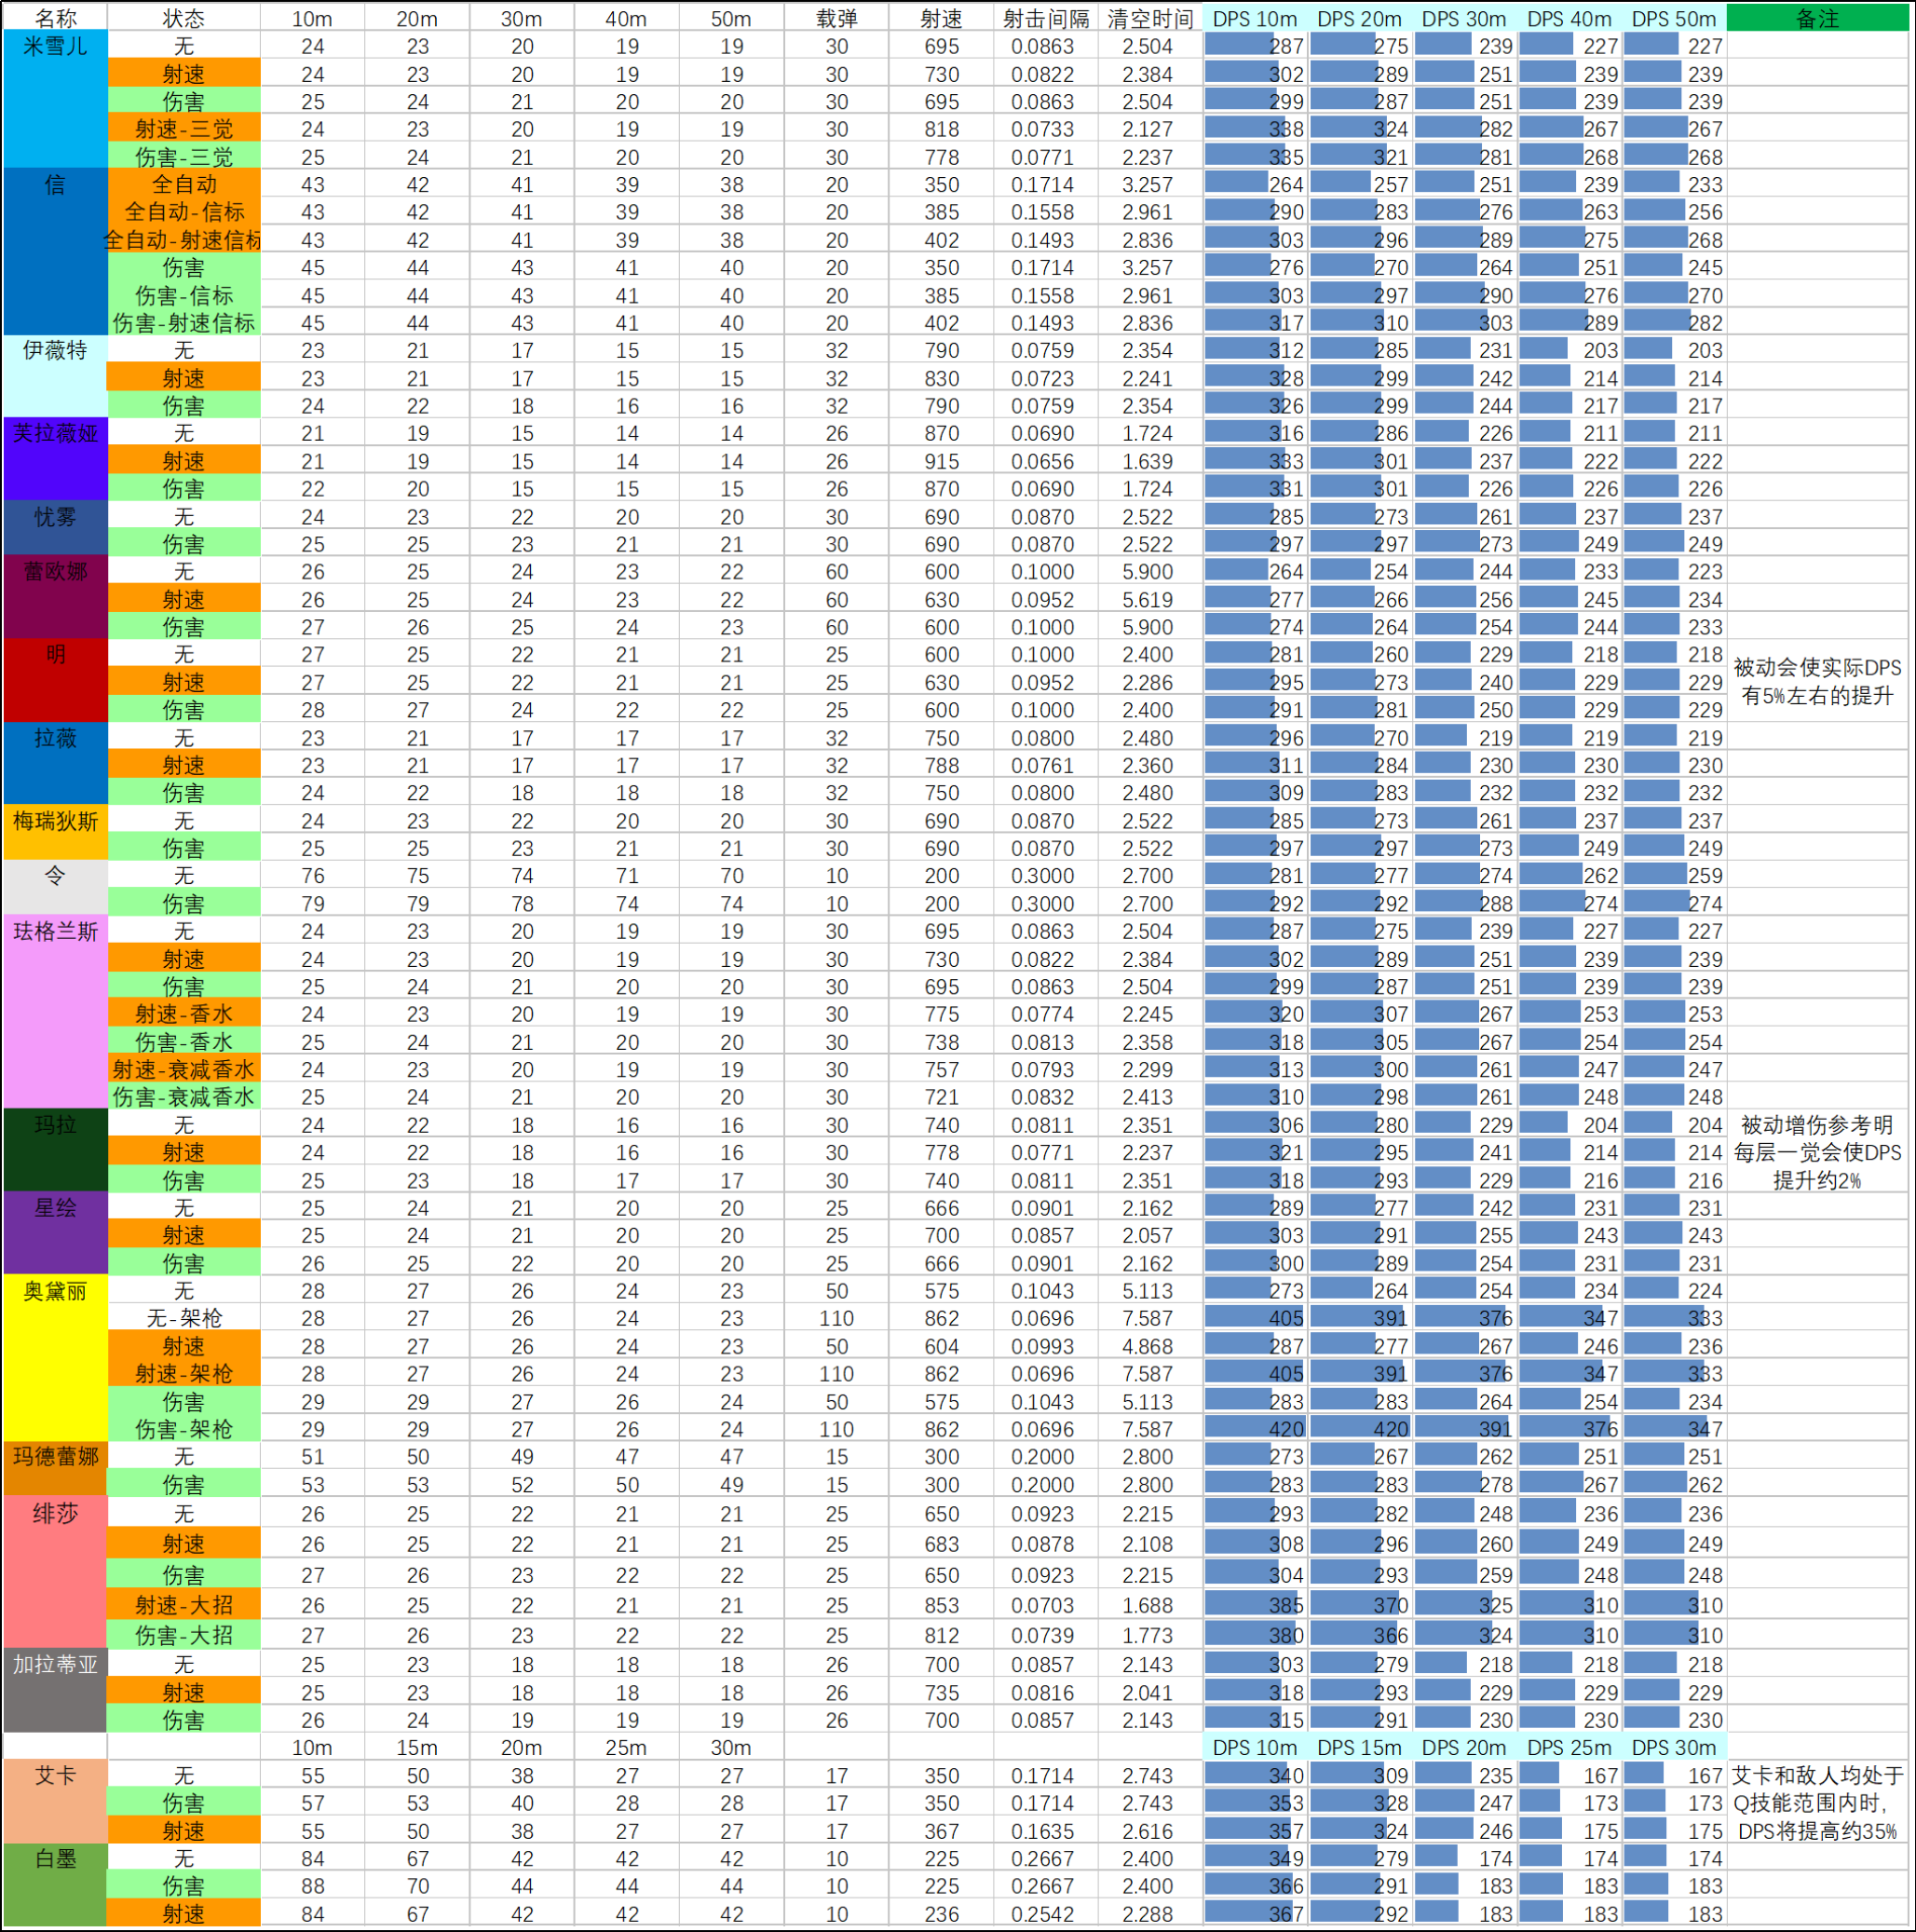
Task: Click the 射速-三觉 status cell
Action: coord(184,128)
